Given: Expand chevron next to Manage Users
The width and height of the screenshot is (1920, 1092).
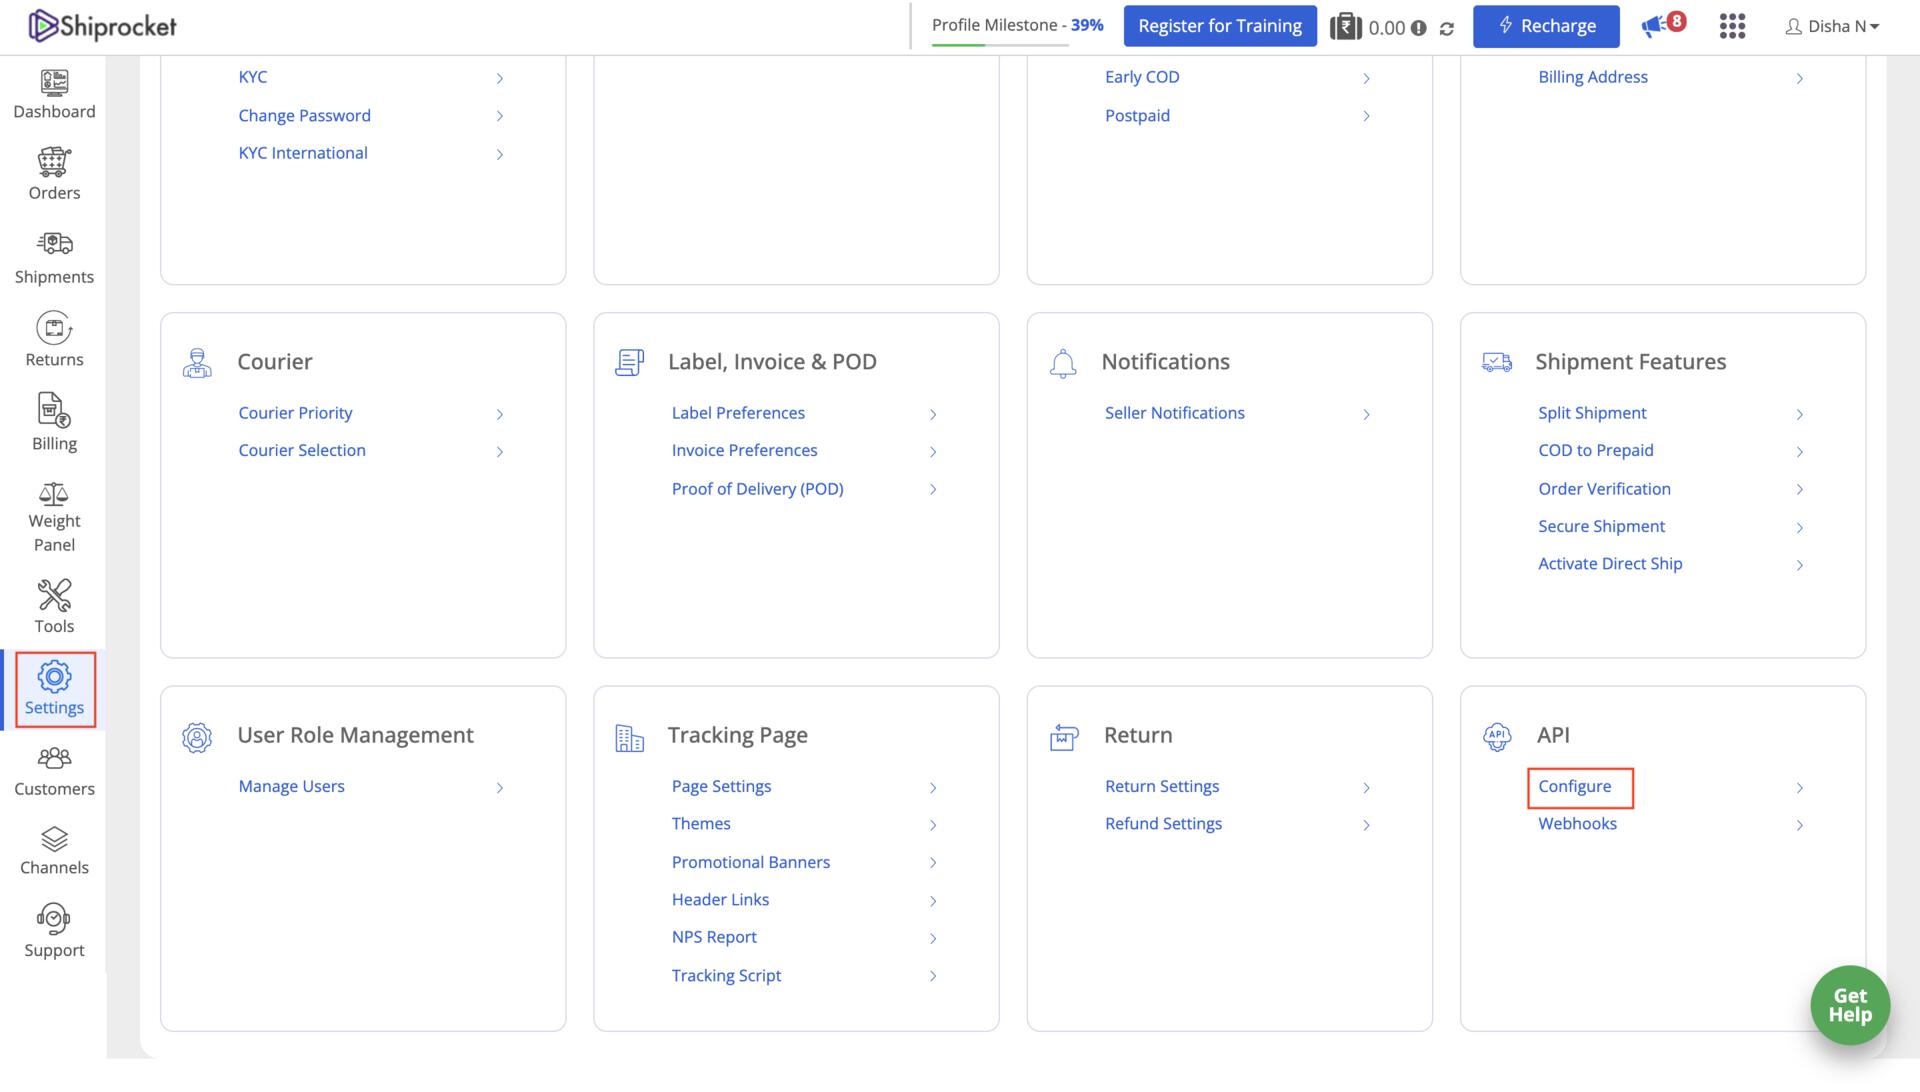Looking at the screenshot, I should [499, 788].
